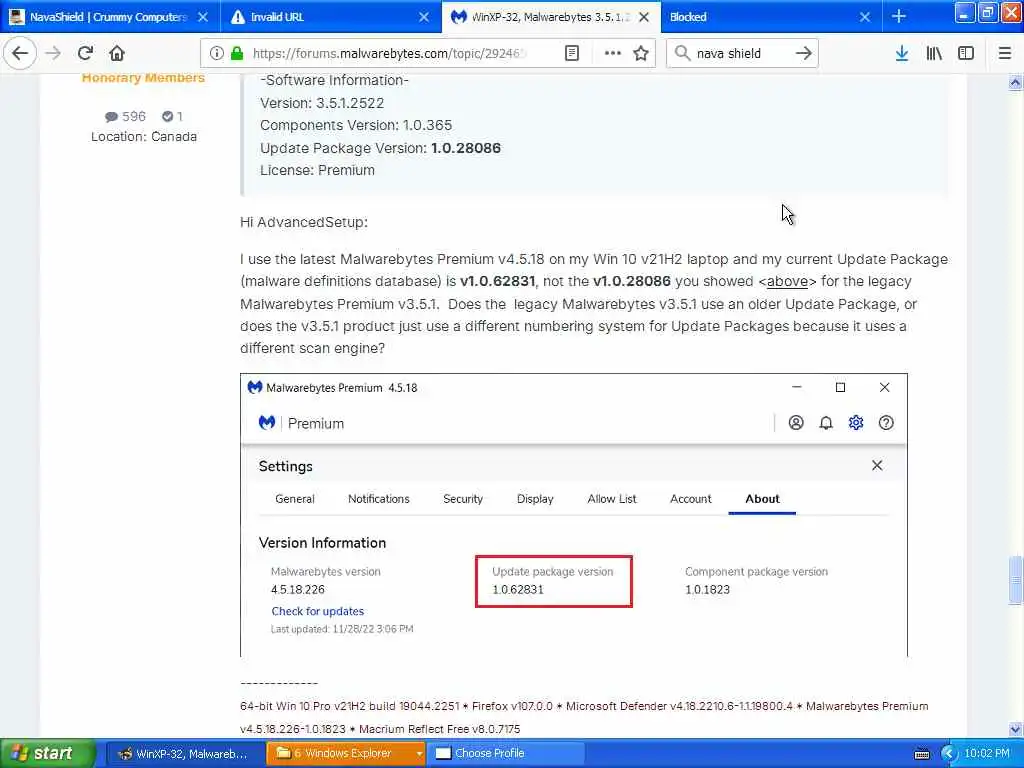The height and width of the screenshot is (768, 1024).
Task: Submit search with the arrow button
Action: click(803, 54)
